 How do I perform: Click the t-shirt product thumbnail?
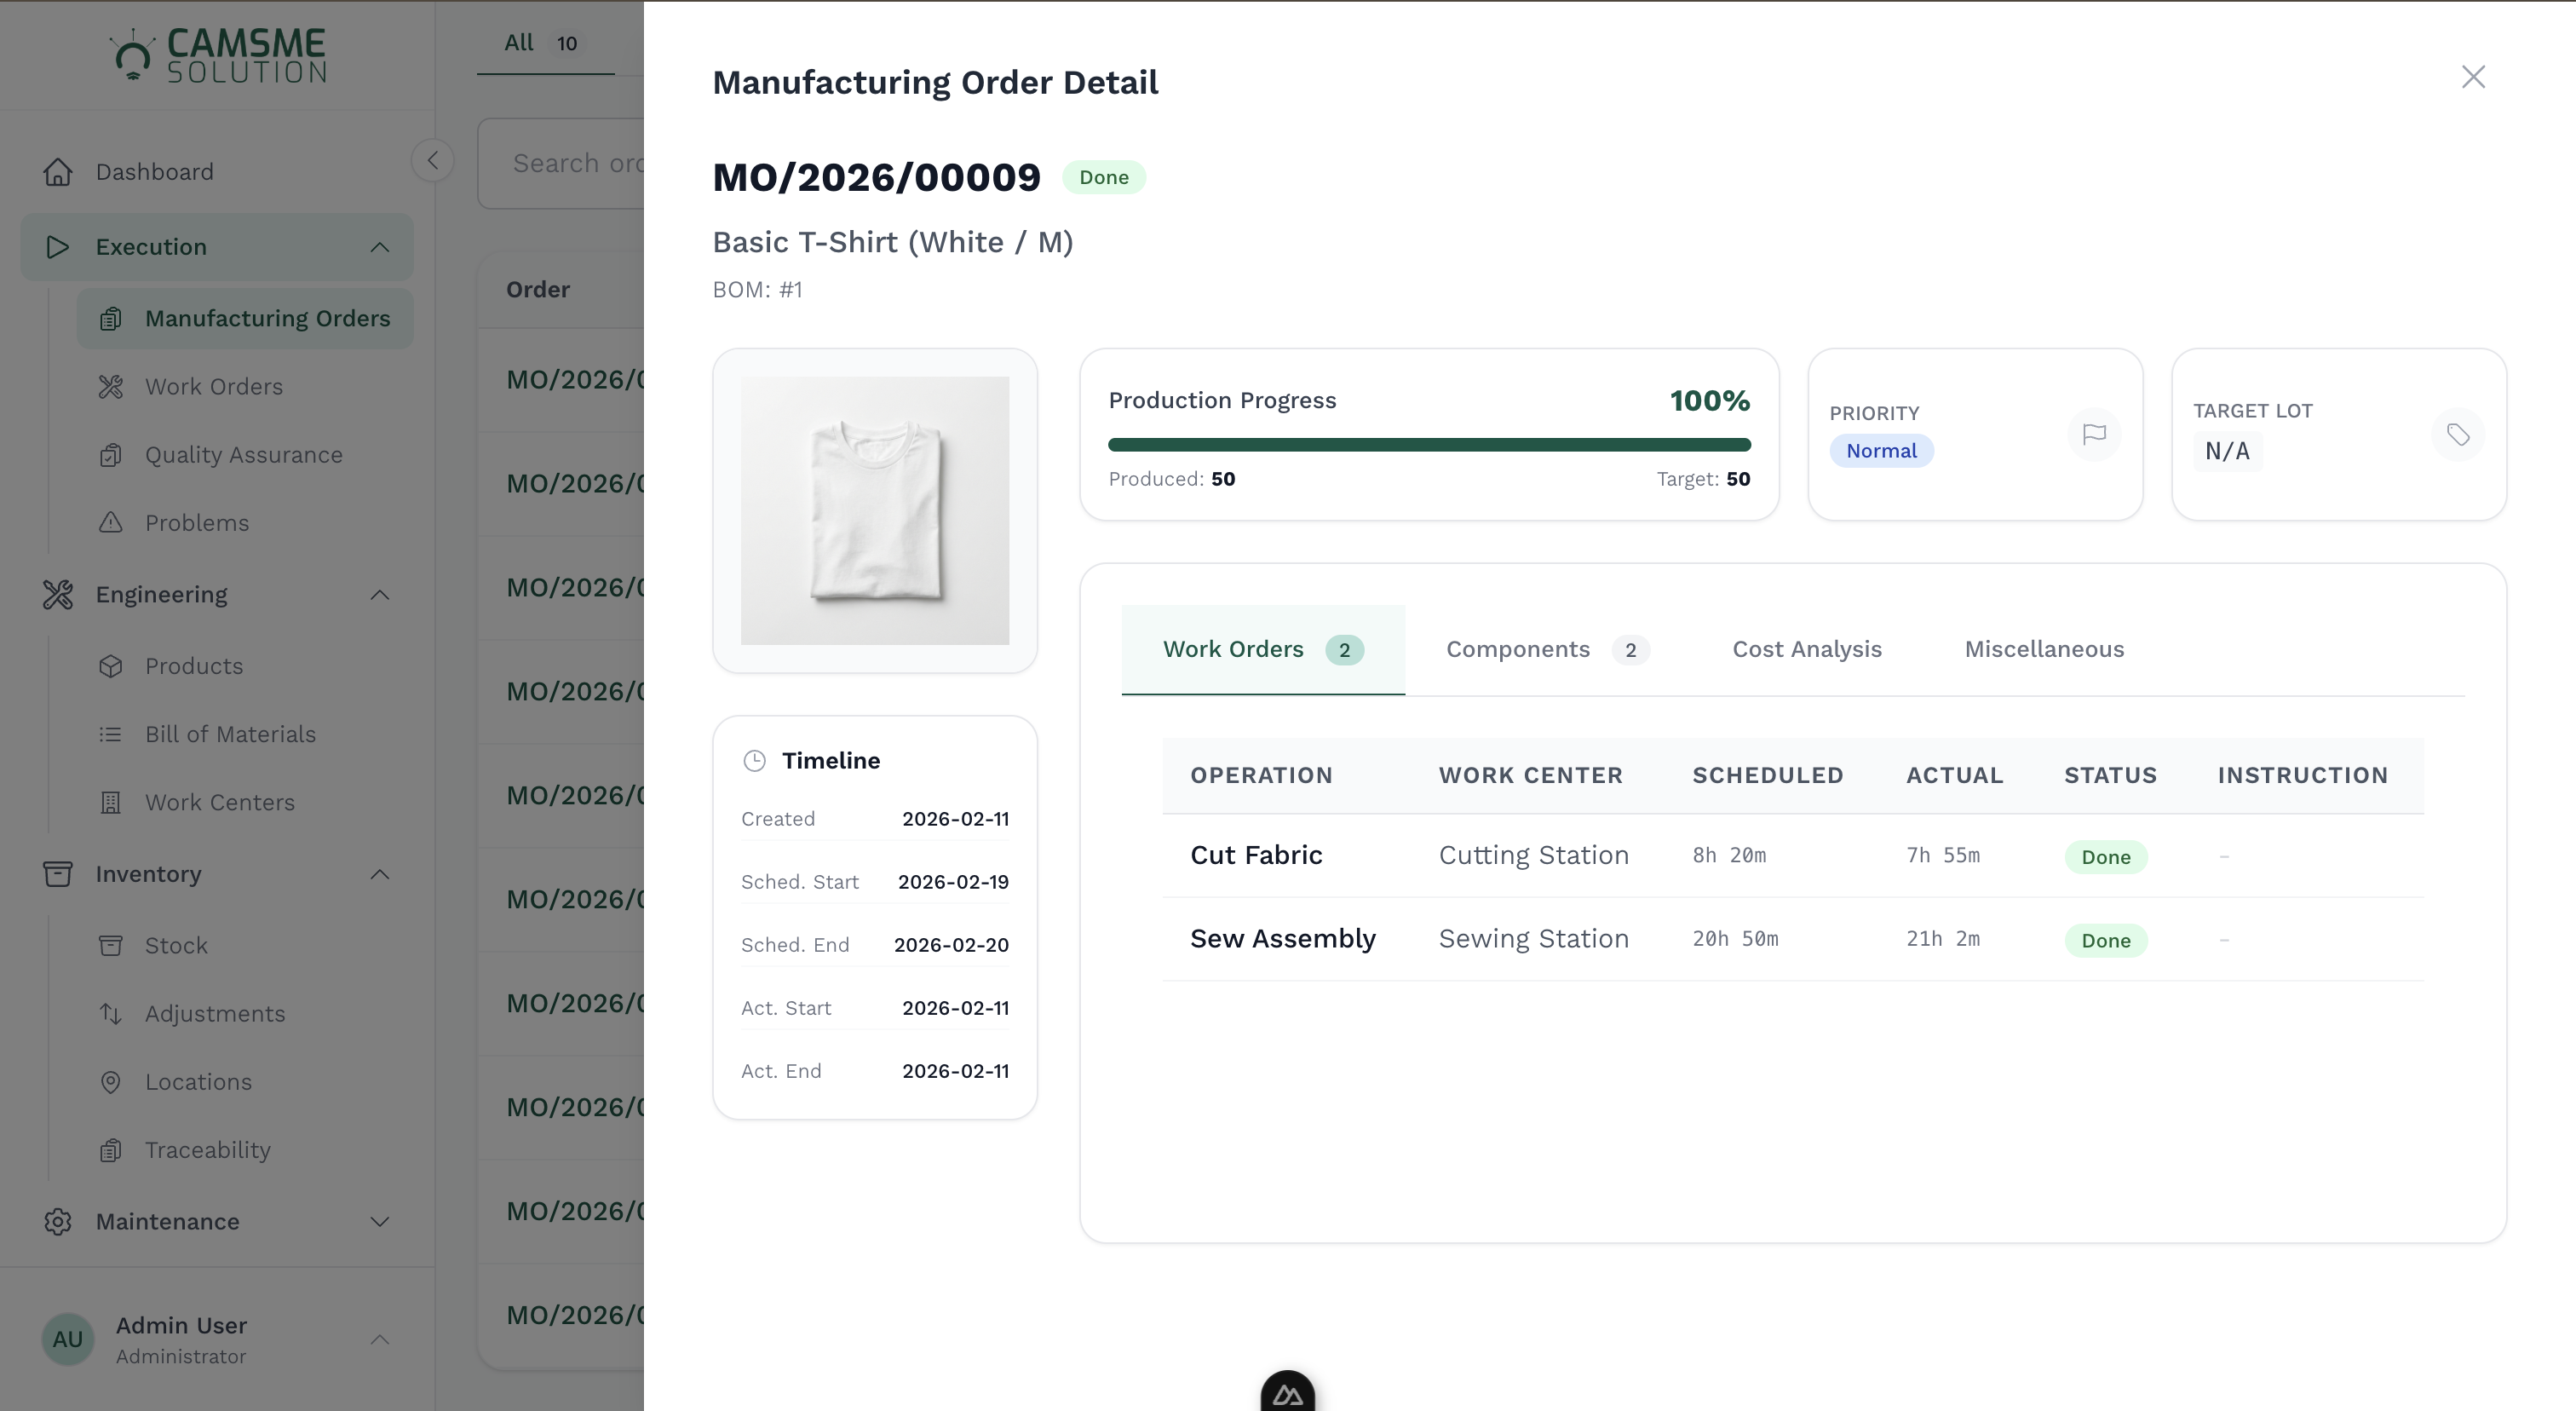(x=875, y=511)
